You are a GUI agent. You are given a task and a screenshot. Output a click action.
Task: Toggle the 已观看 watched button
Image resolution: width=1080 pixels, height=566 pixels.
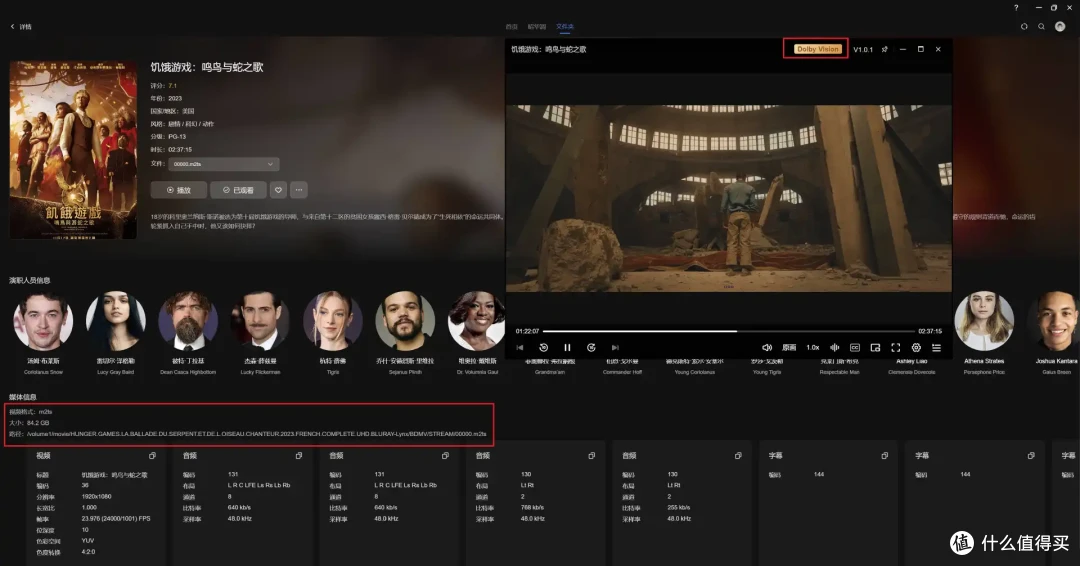[x=238, y=190]
